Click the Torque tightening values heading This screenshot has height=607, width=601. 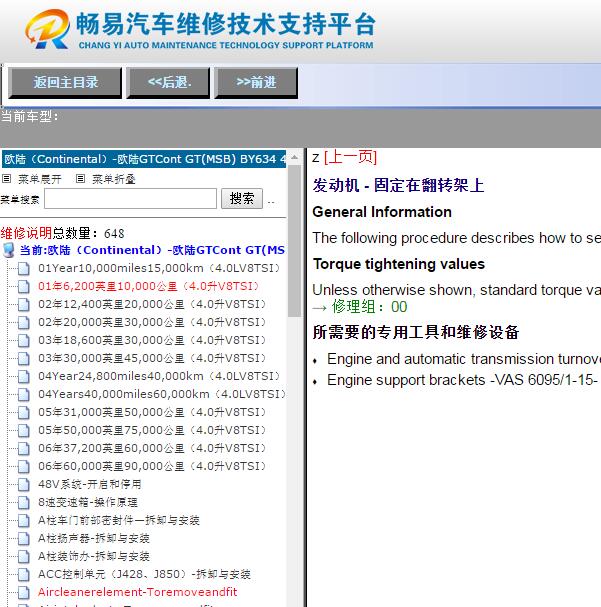399,264
